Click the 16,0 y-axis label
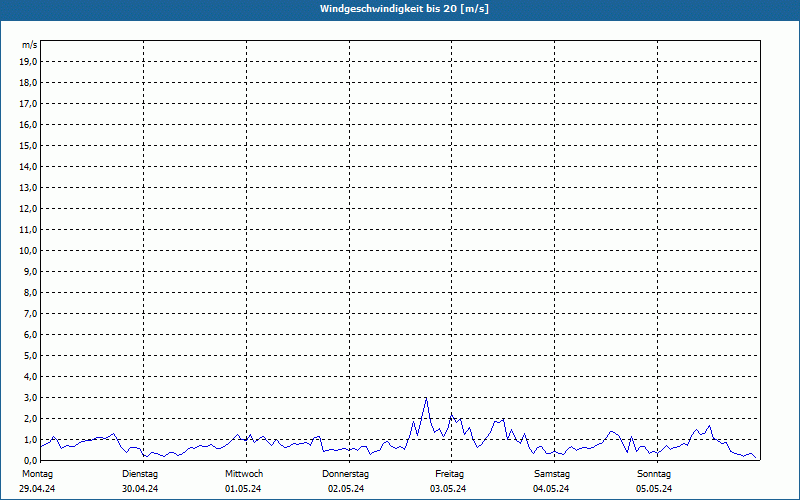This screenshot has width=800, height=500. coord(29,124)
